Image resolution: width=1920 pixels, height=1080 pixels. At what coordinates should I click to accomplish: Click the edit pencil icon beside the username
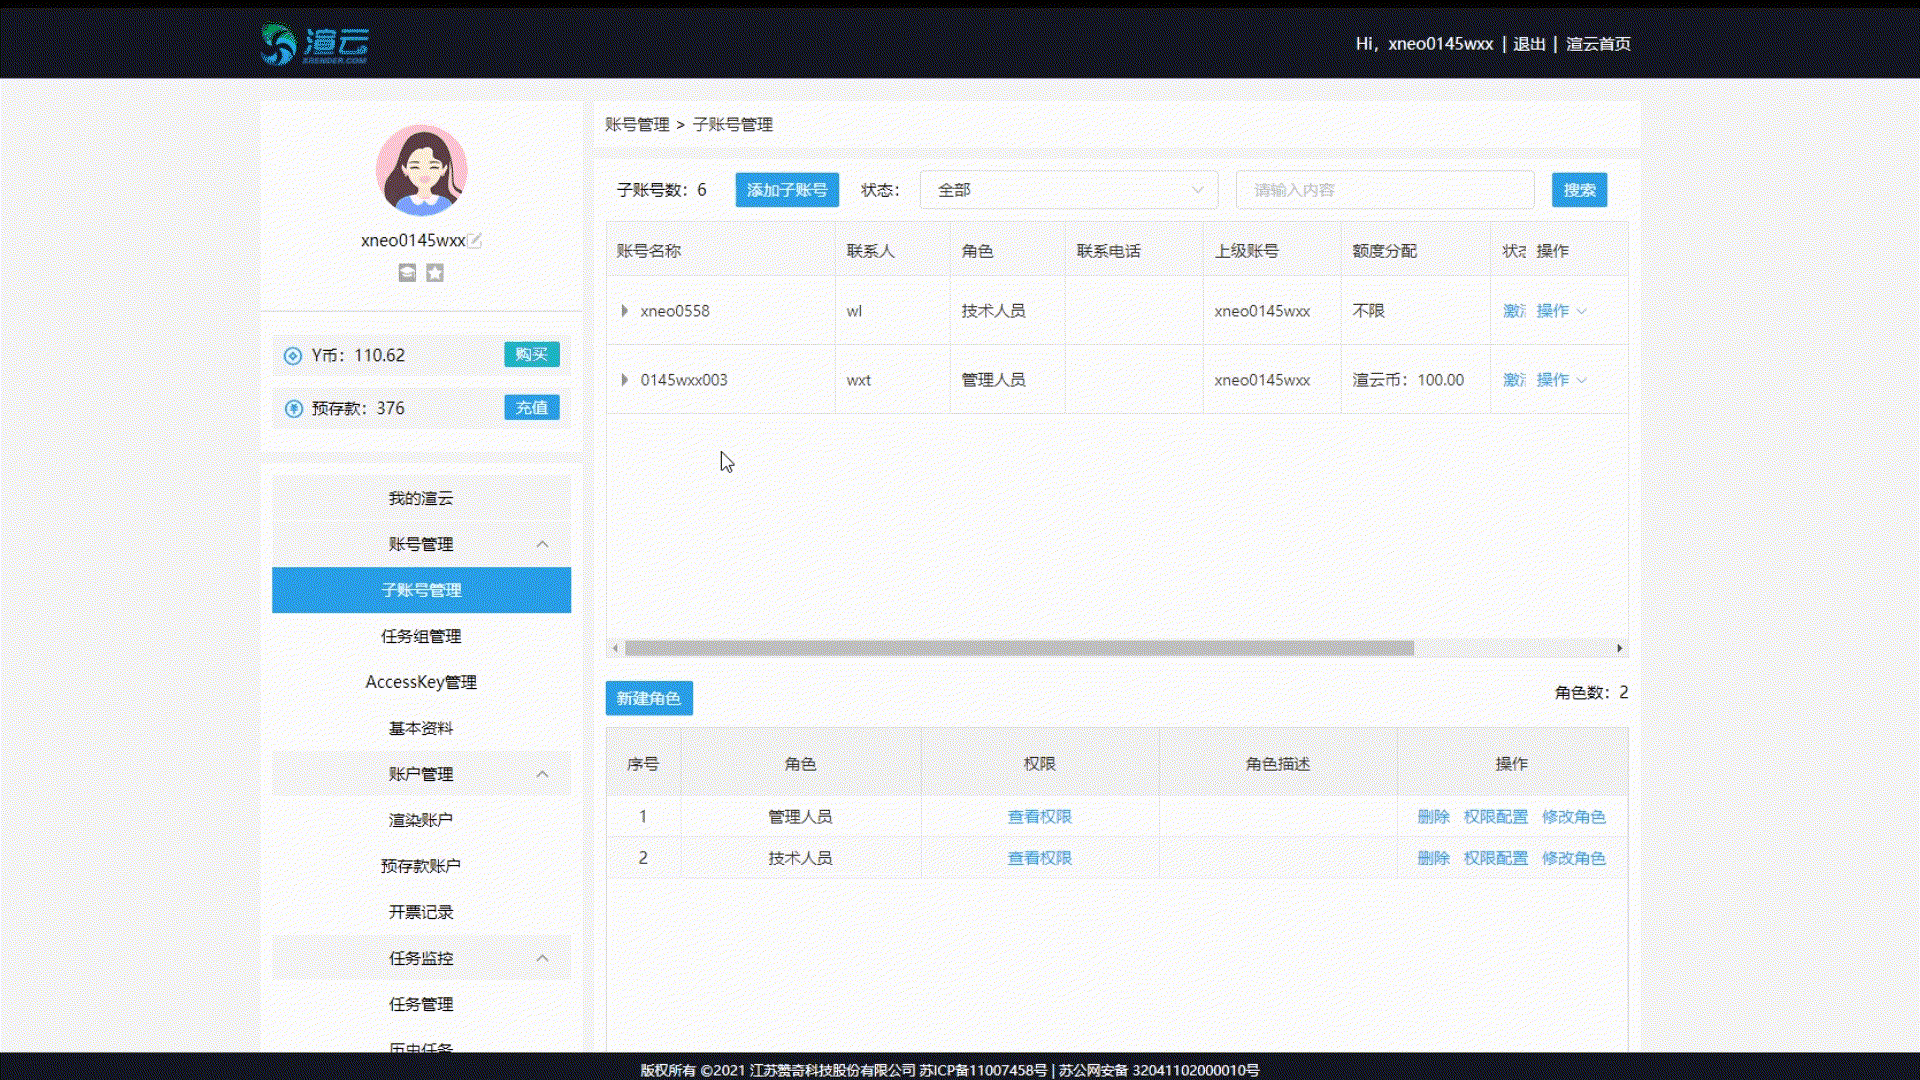click(475, 240)
